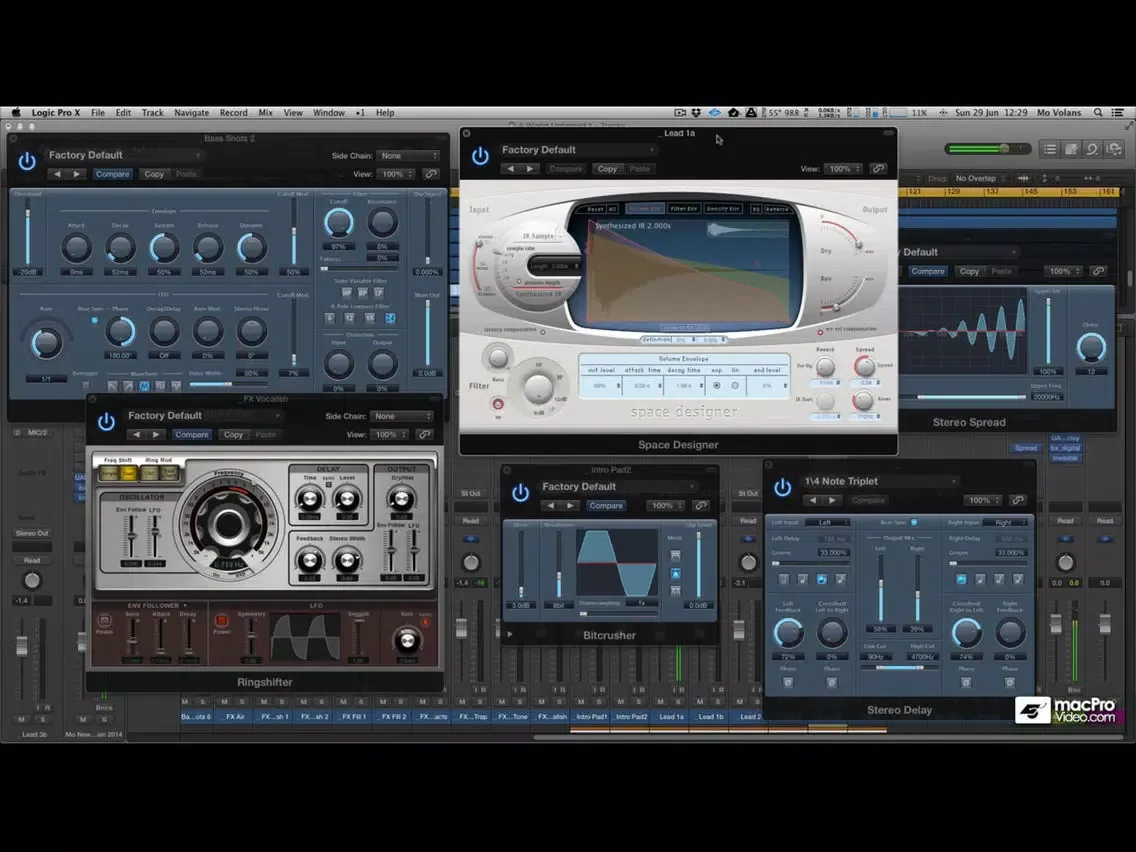Open Side Chain dropdown in Ringshifter plugin
The width and height of the screenshot is (1136, 852).
tap(402, 416)
